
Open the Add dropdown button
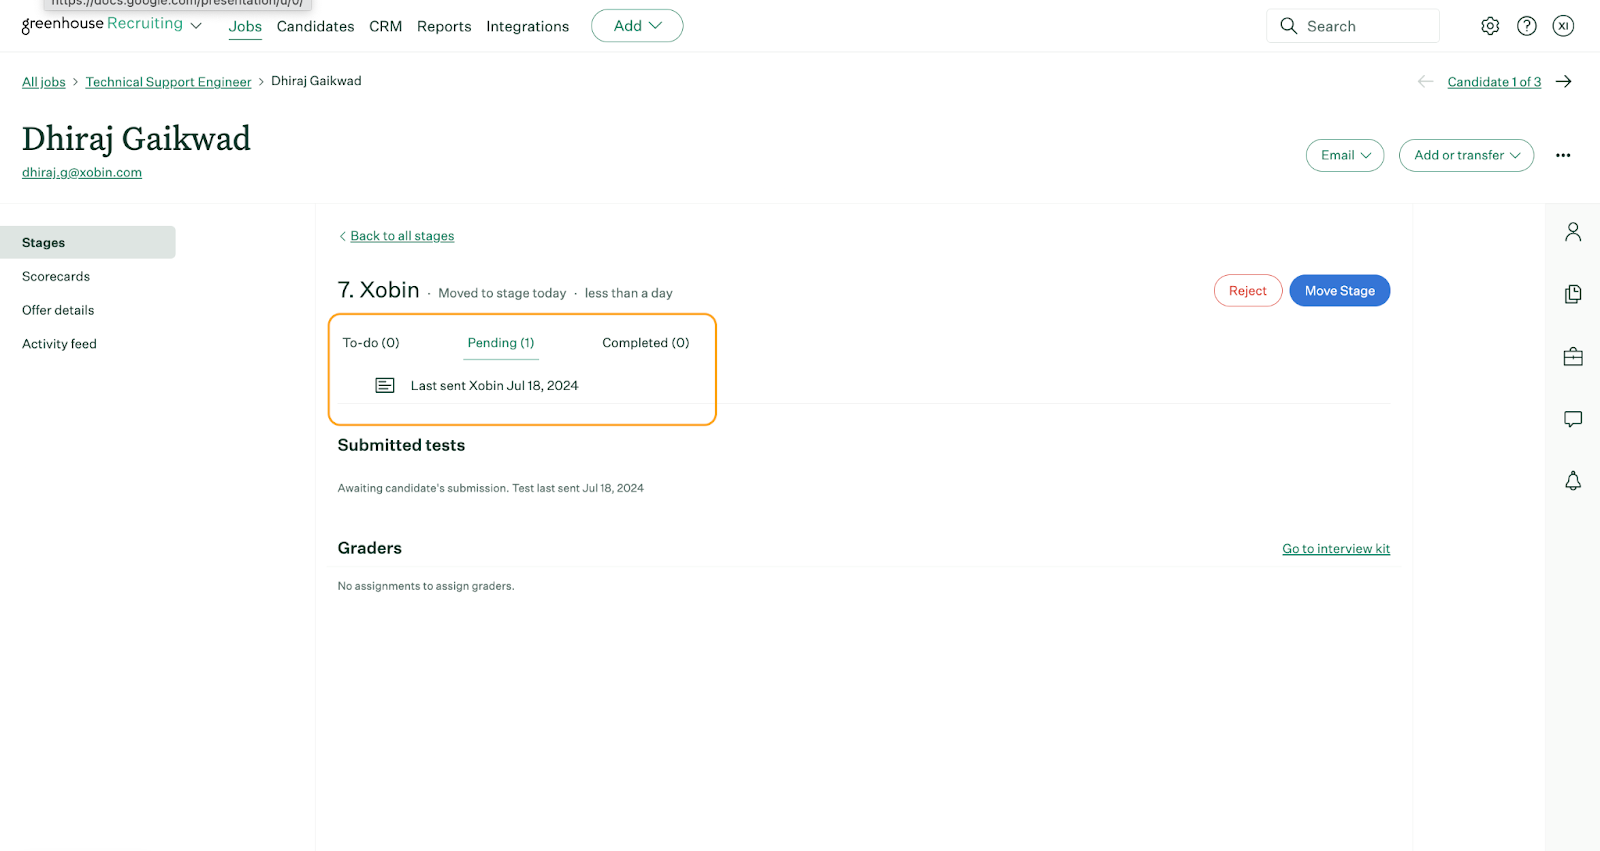pyautogui.click(x=637, y=26)
